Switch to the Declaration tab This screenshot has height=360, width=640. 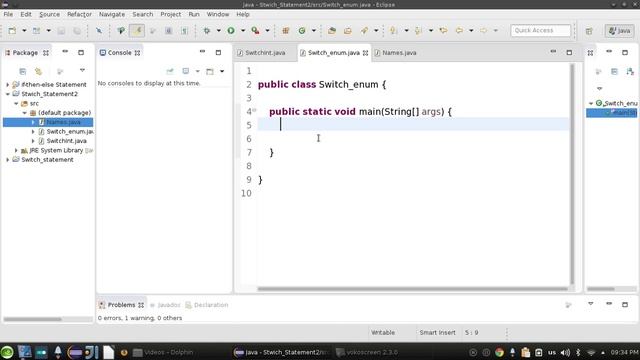207,305
